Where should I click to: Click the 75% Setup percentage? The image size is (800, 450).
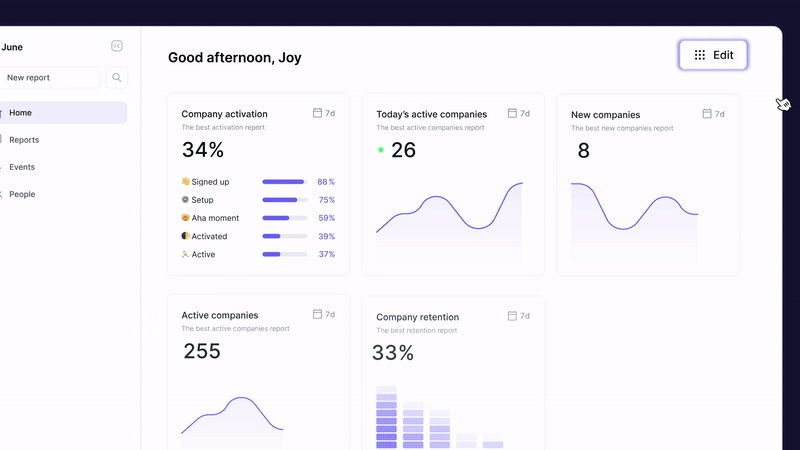327,200
